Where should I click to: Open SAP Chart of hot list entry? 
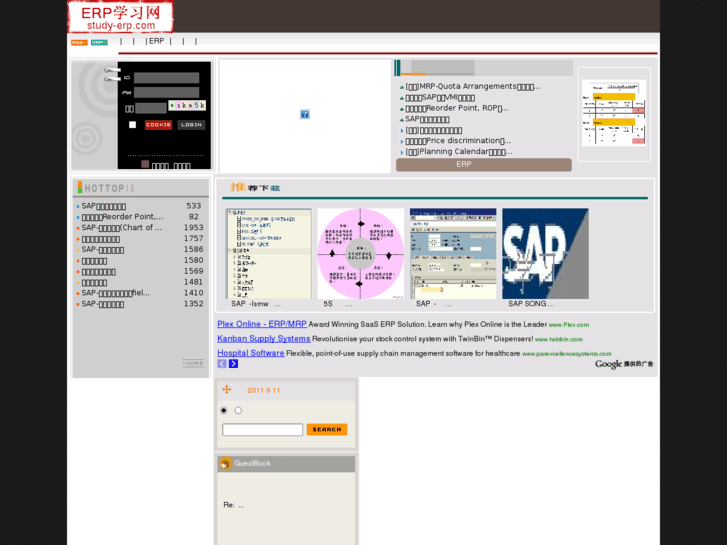[122, 228]
